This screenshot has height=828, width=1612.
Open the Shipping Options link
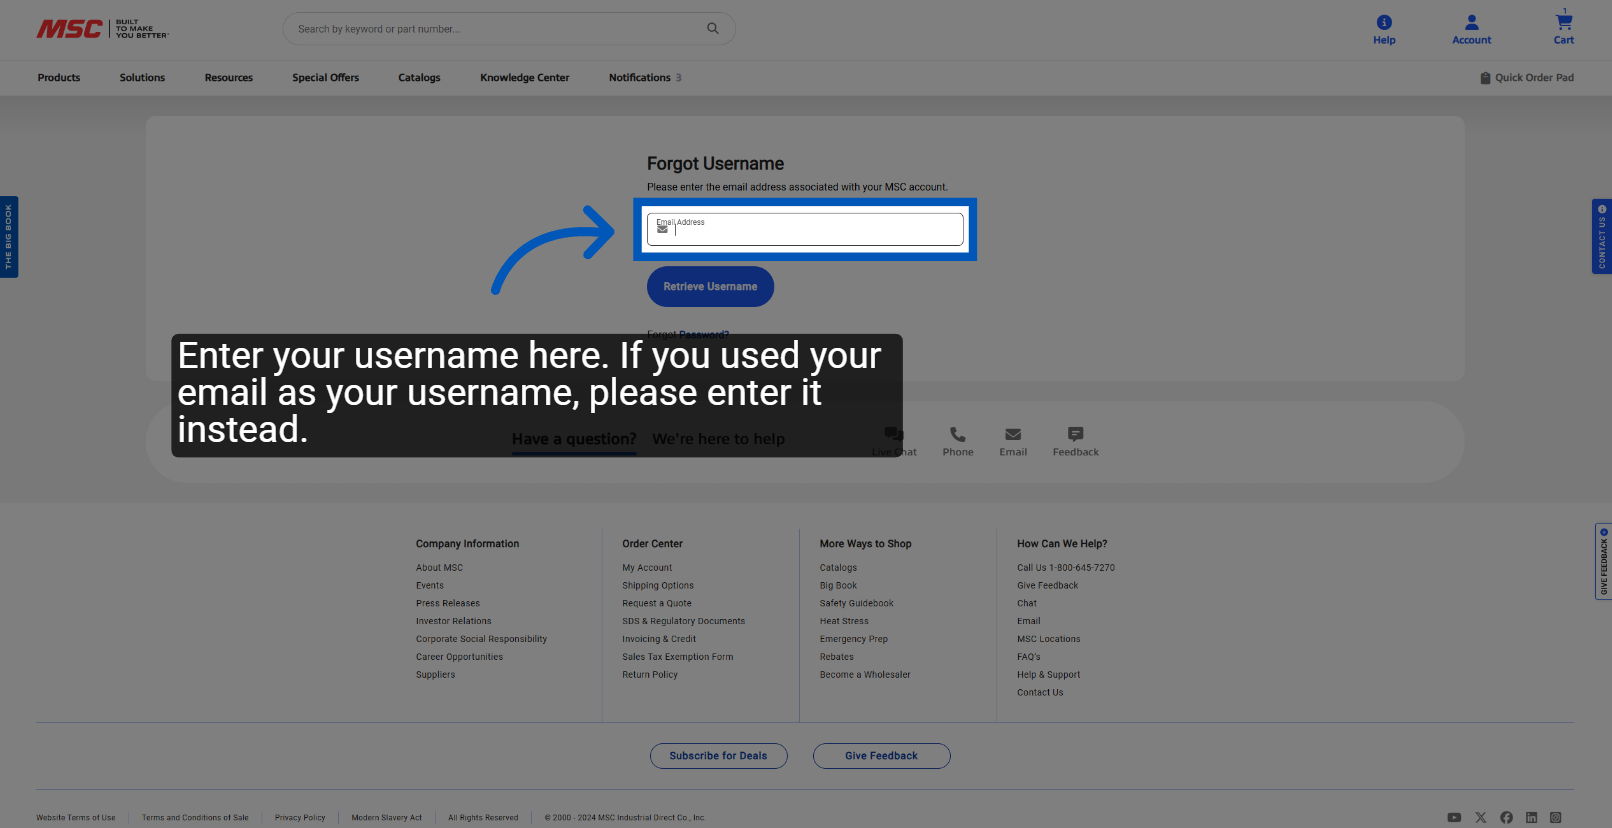click(x=658, y=586)
